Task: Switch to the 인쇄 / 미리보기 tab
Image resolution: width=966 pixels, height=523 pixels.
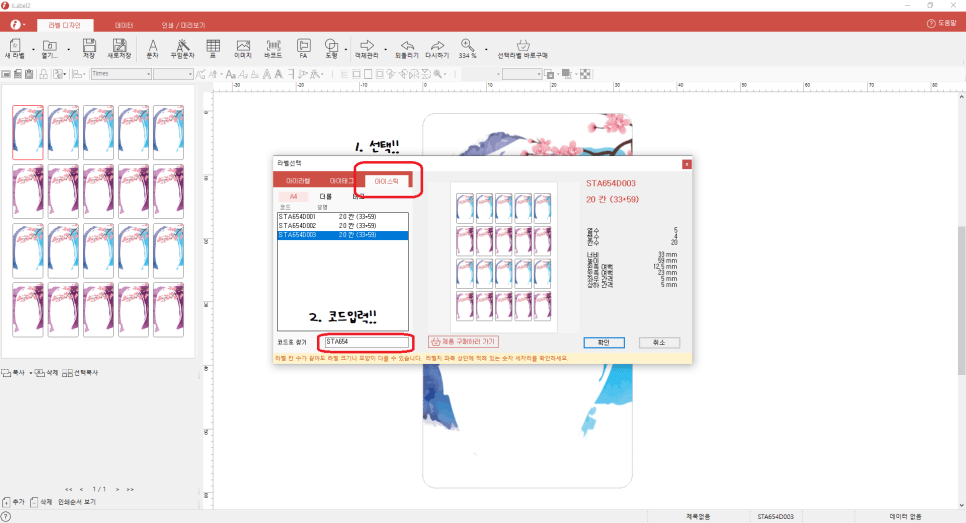Action: point(183,25)
